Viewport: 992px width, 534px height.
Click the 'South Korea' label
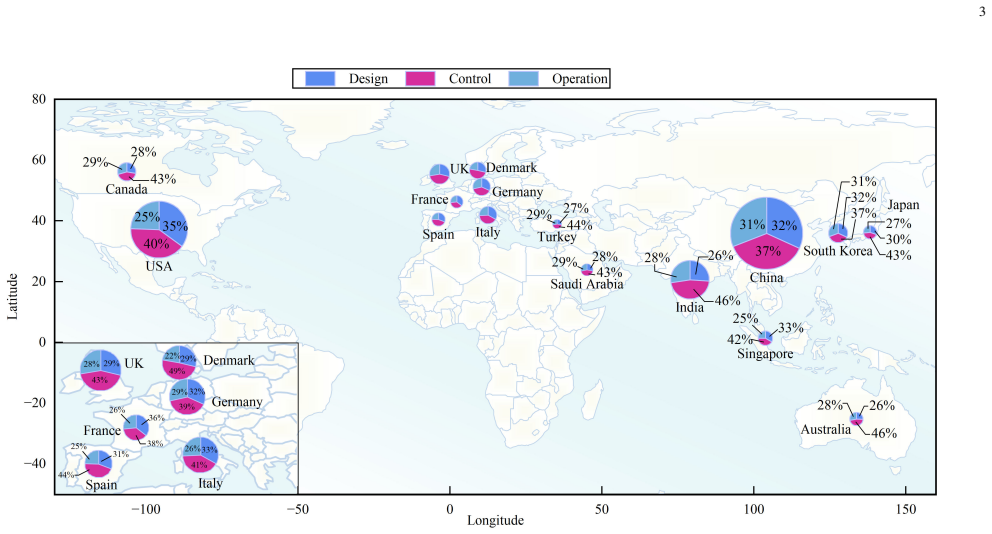click(838, 251)
